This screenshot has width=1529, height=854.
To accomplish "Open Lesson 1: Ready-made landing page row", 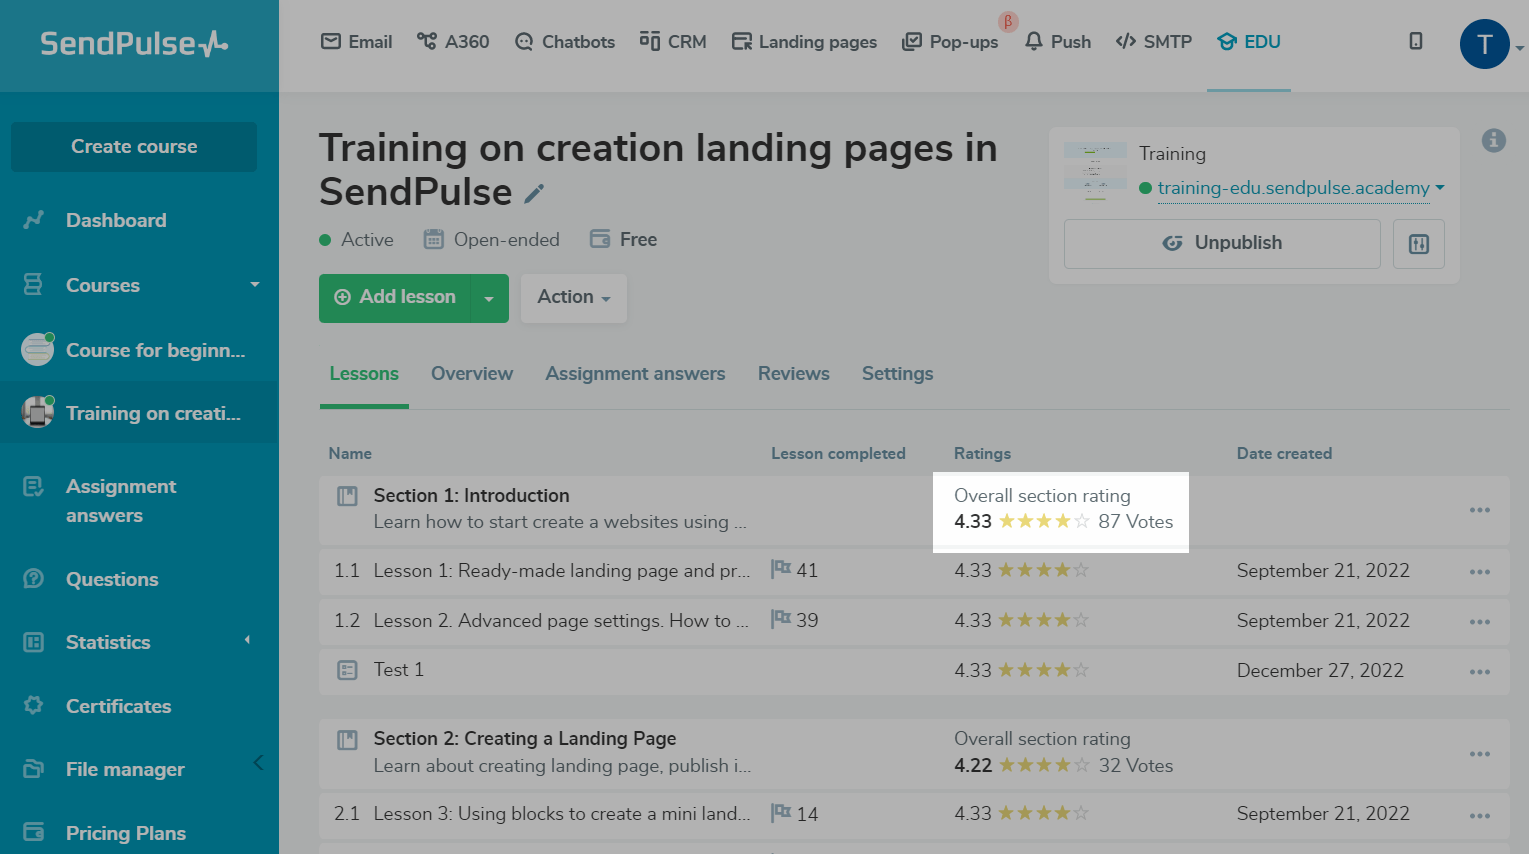I will pyautogui.click(x=560, y=571).
